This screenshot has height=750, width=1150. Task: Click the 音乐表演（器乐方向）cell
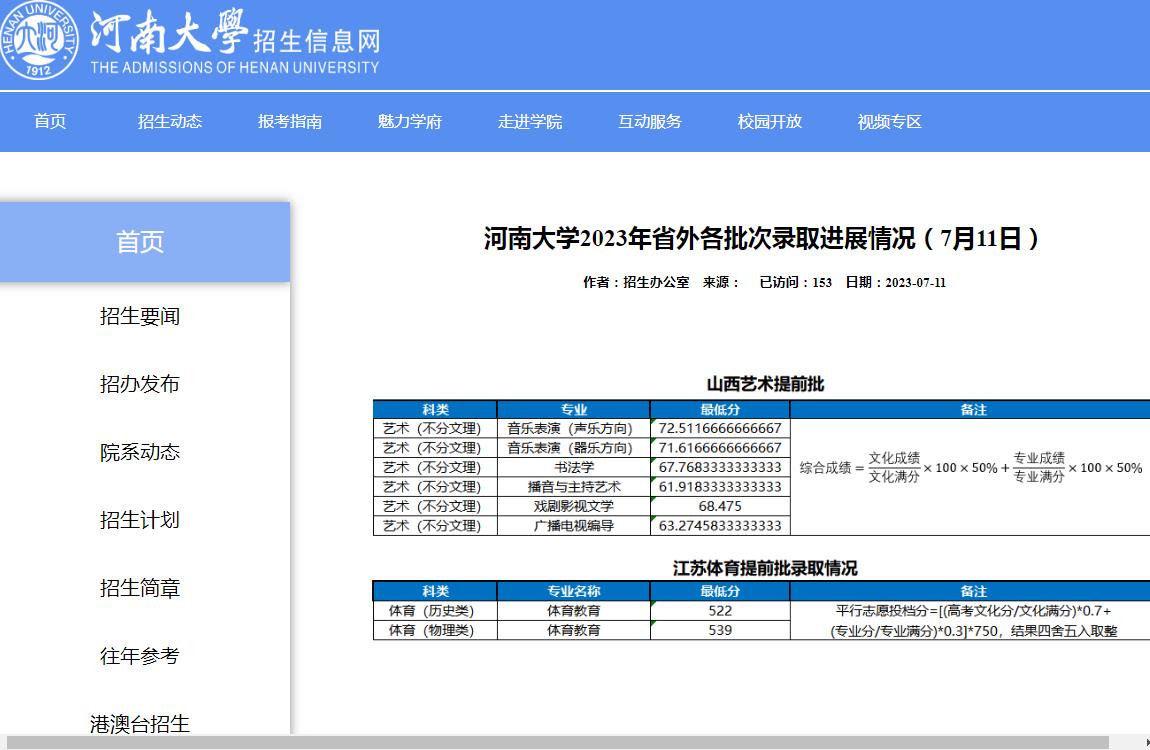coord(574,448)
